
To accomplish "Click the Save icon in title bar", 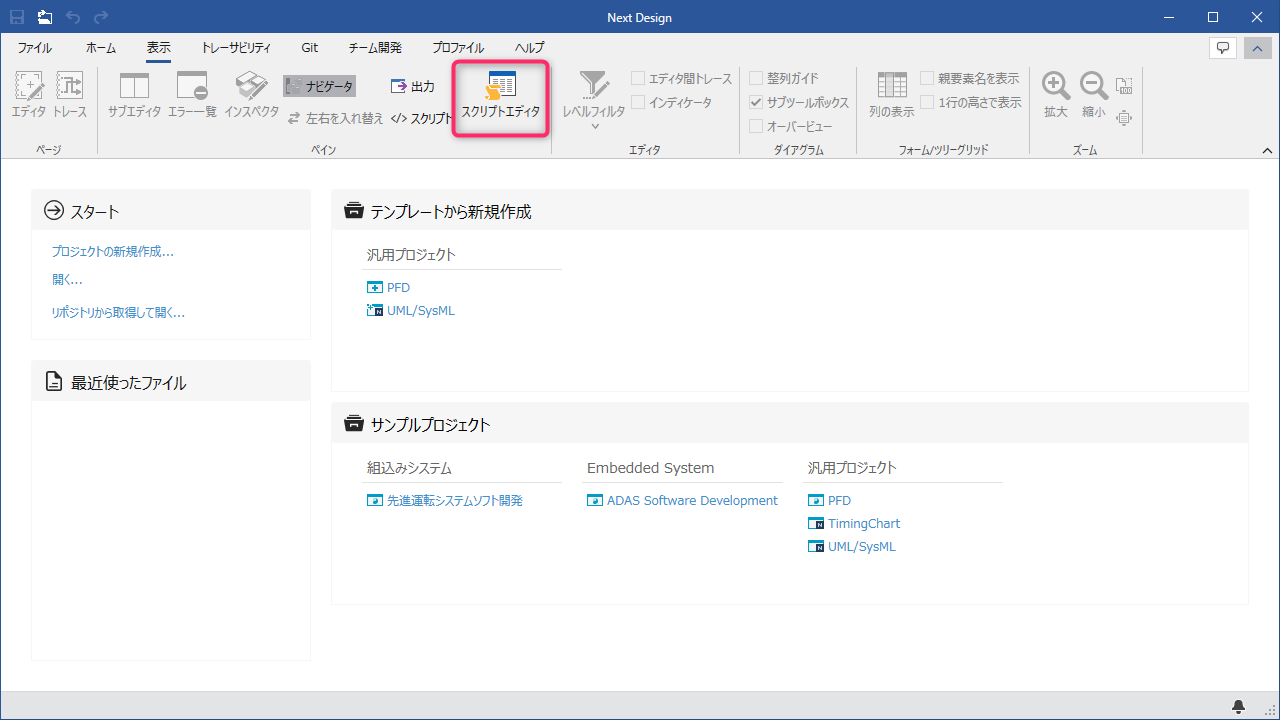I will 17,17.
